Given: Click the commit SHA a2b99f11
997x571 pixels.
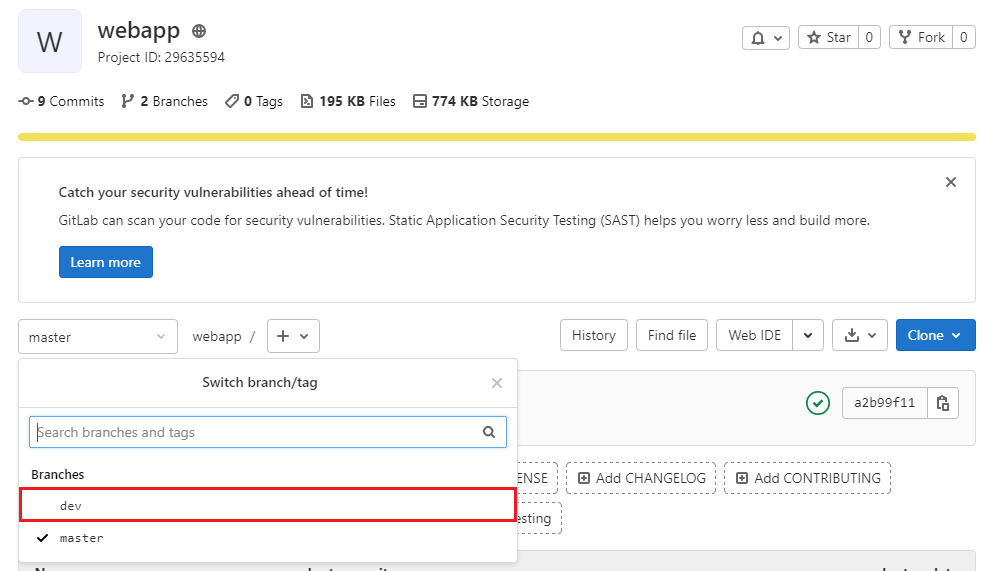Looking at the screenshot, I should pos(884,402).
